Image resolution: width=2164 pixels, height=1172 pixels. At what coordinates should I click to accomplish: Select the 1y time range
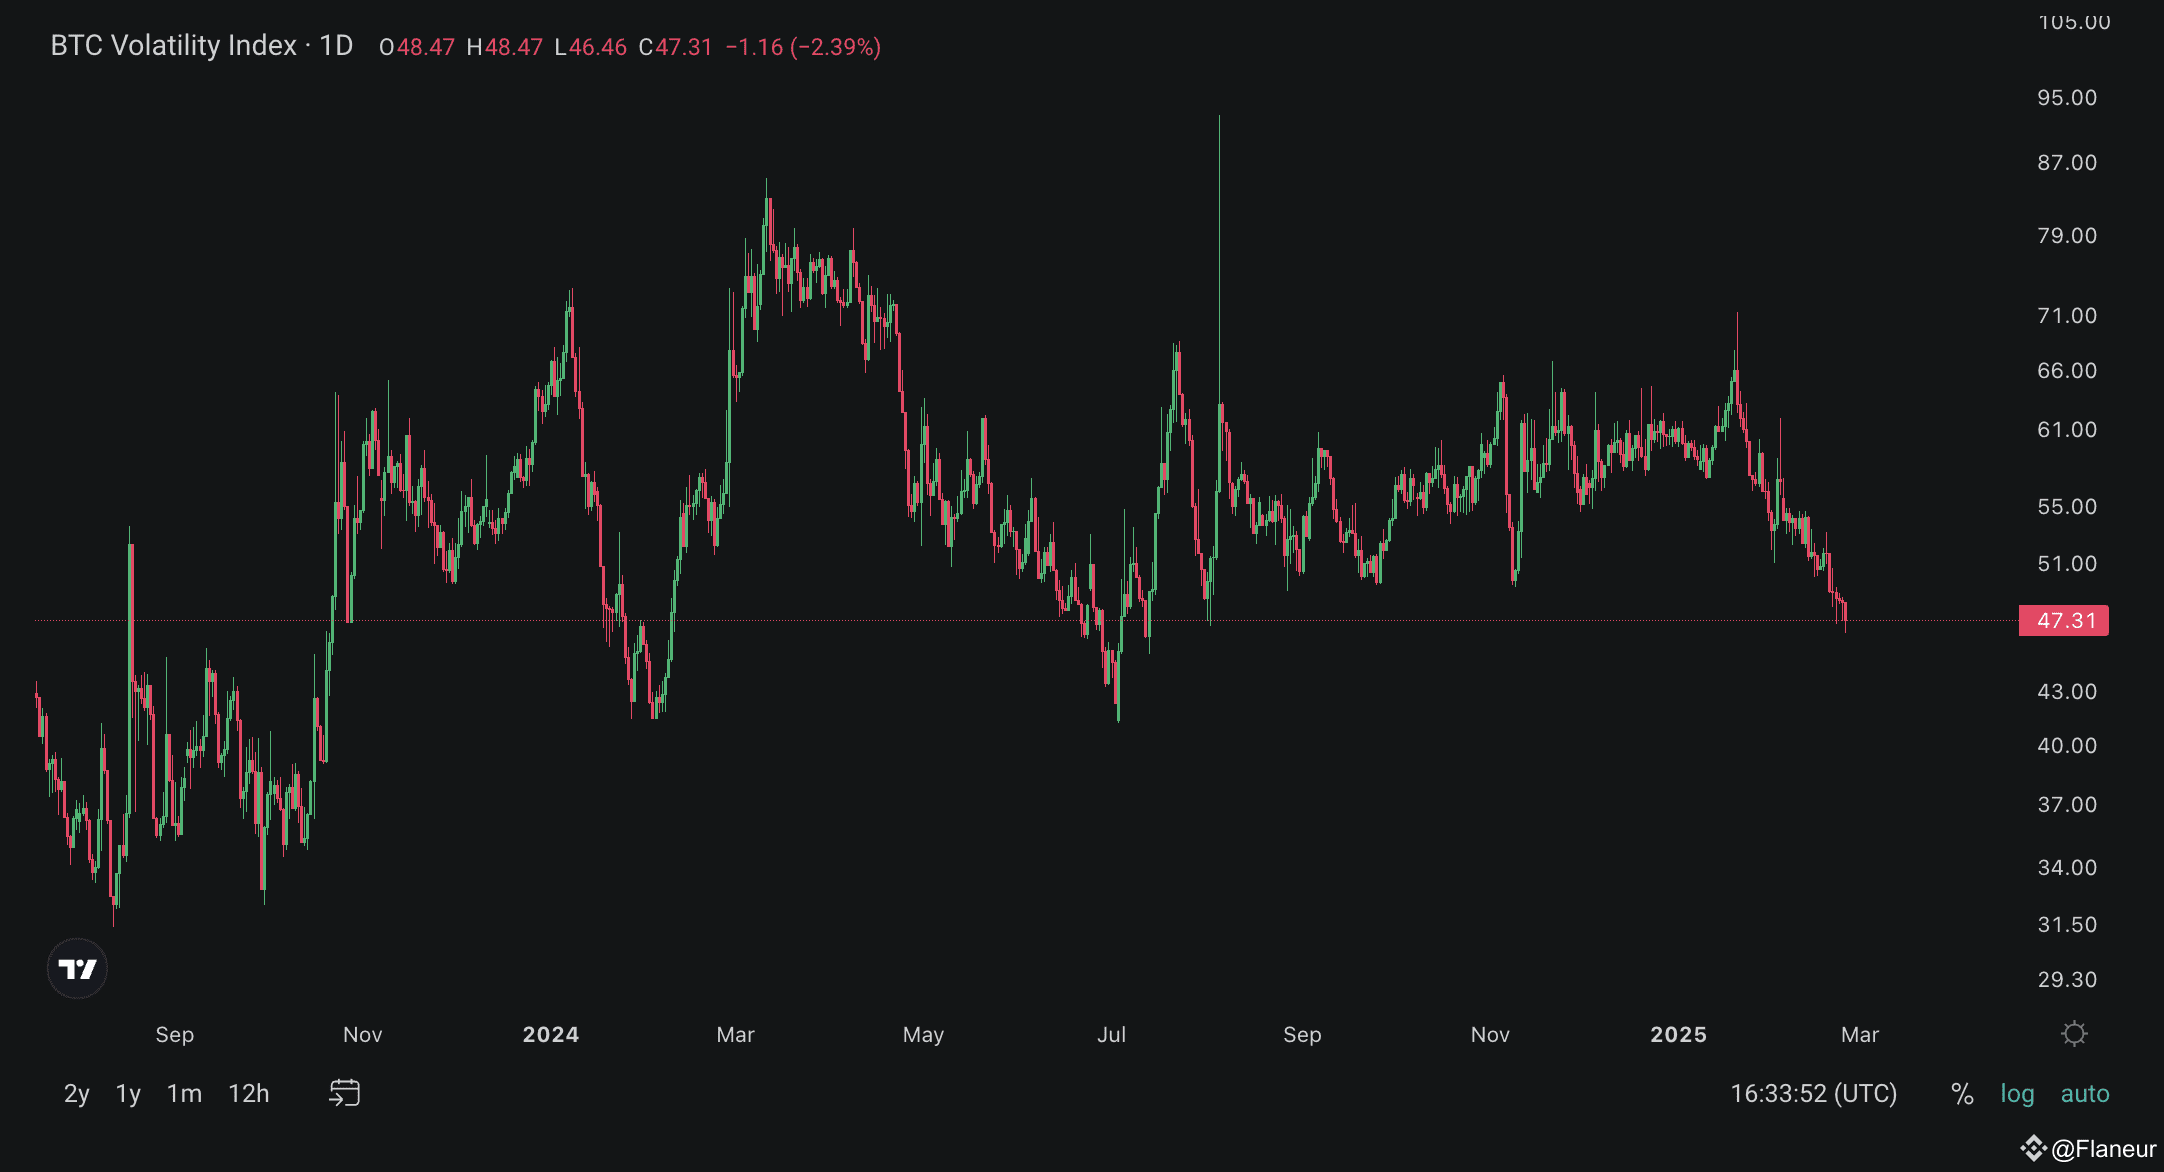click(x=128, y=1094)
